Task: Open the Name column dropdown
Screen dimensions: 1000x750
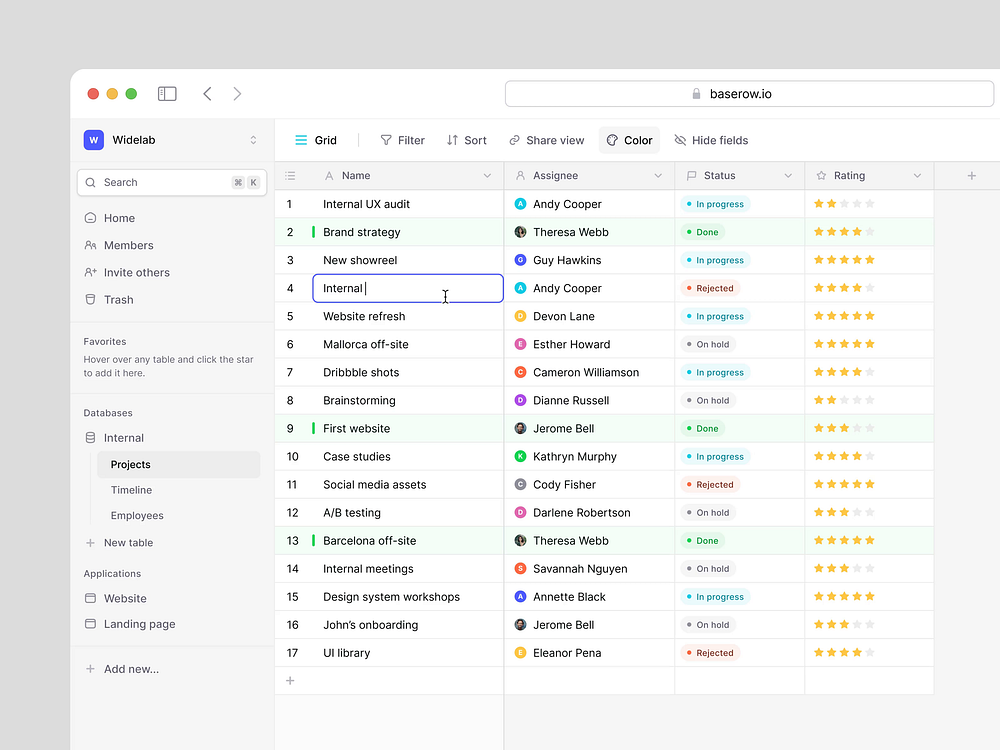Action: point(489,175)
